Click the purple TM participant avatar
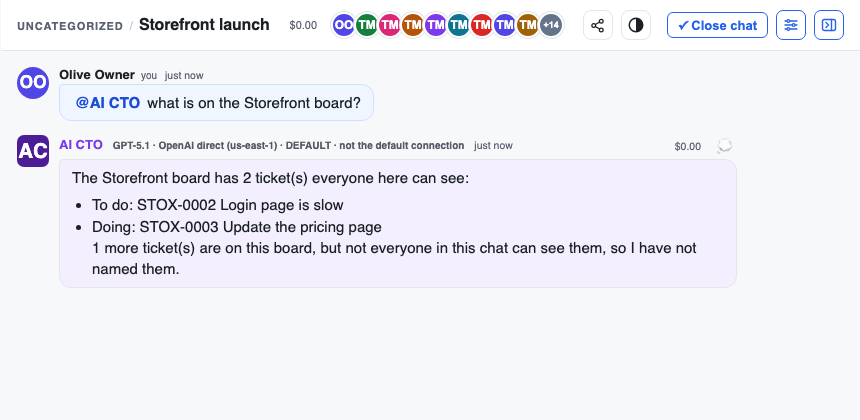The image size is (860, 420). (x=435, y=25)
